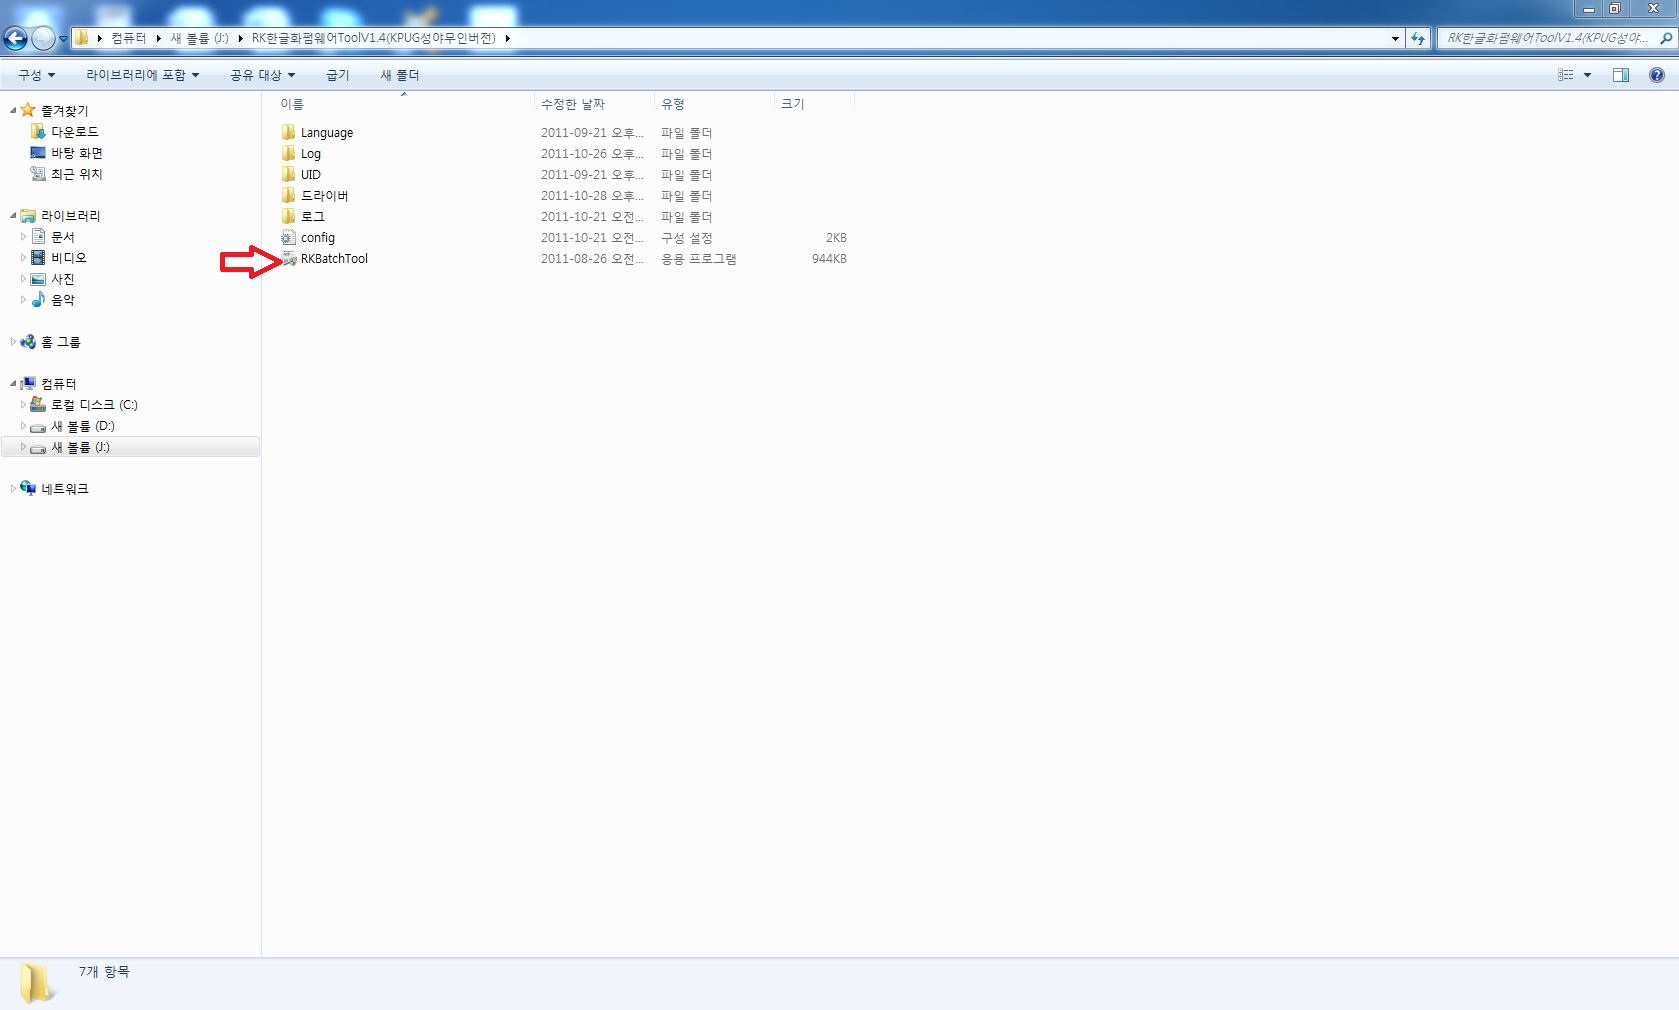Collapse the 컴퓨터 tree section
Screen dimensions: 1679x1010
(x=12, y=384)
